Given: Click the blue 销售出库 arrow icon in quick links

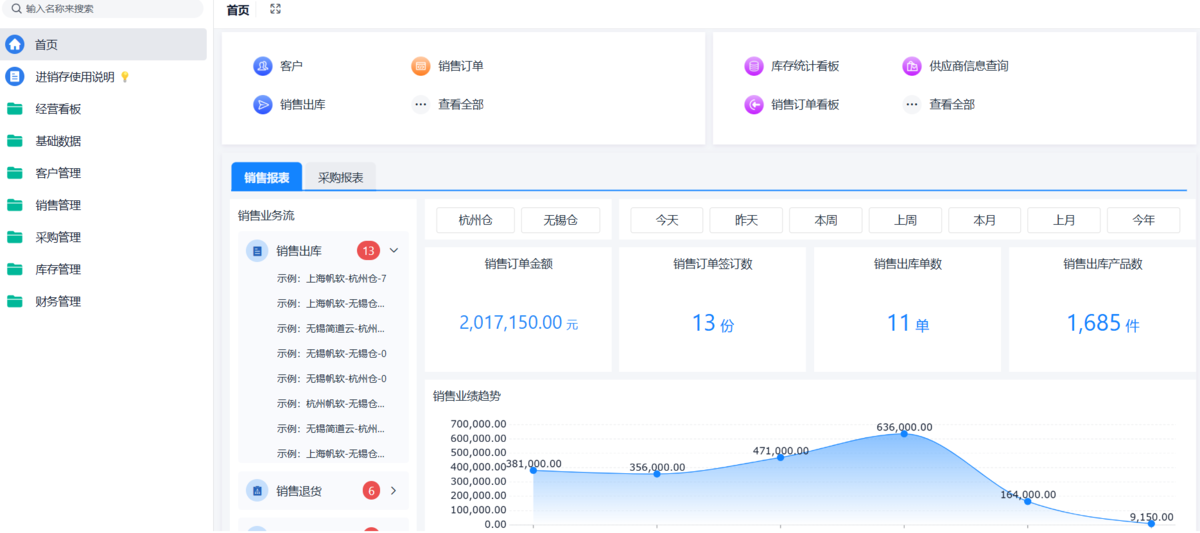Looking at the screenshot, I should click(x=263, y=104).
